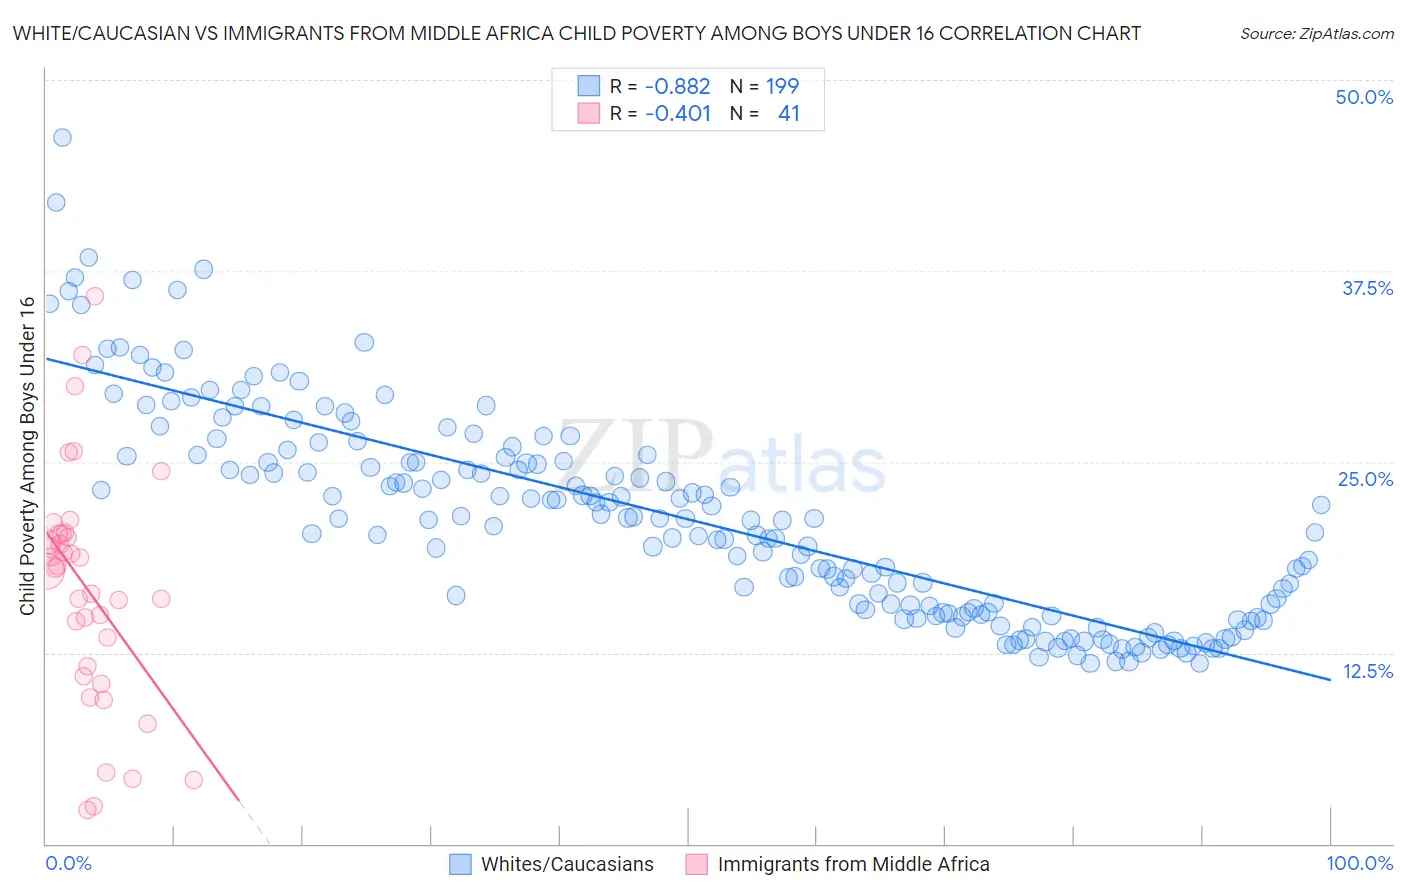Click the 50.0% y-axis label
Image resolution: width=1406 pixels, height=892 pixels.
pyautogui.click(x=1364, y=97)
